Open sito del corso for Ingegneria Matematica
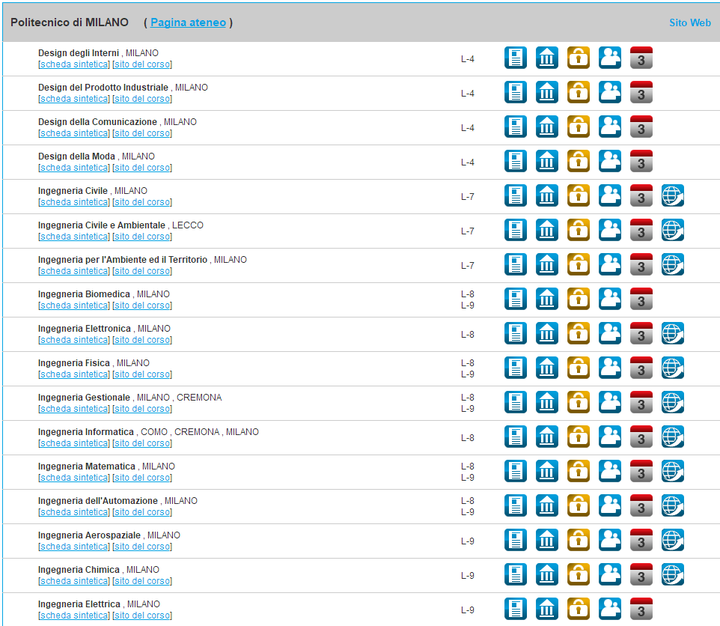The height and width of the screenshot is (626, 720). point(142,478)
